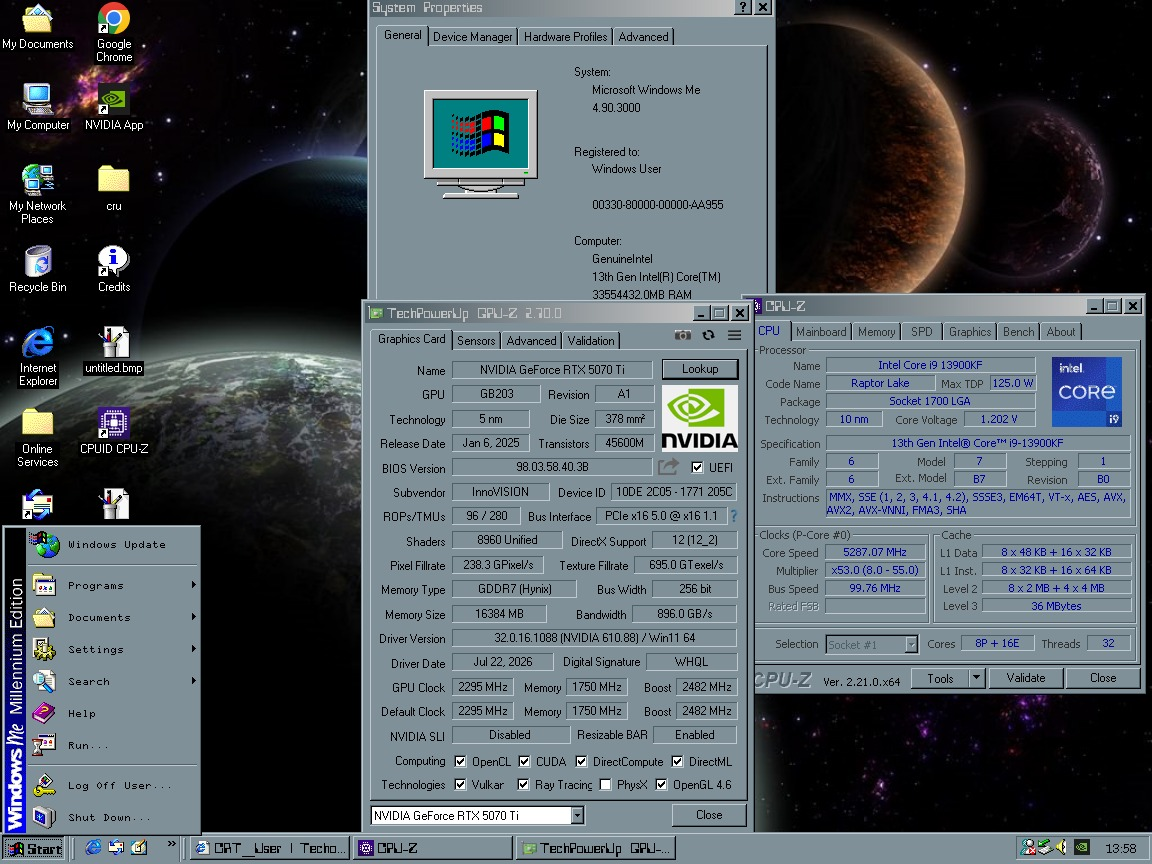Toggle OpenCL checkbox
This screenshot has width=1152, height=864.
point(460,761)
